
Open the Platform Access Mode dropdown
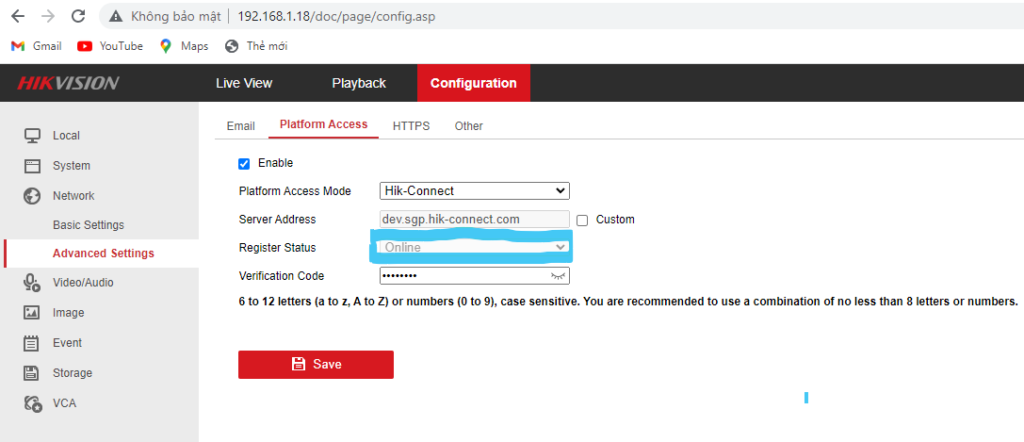[474, 191]
